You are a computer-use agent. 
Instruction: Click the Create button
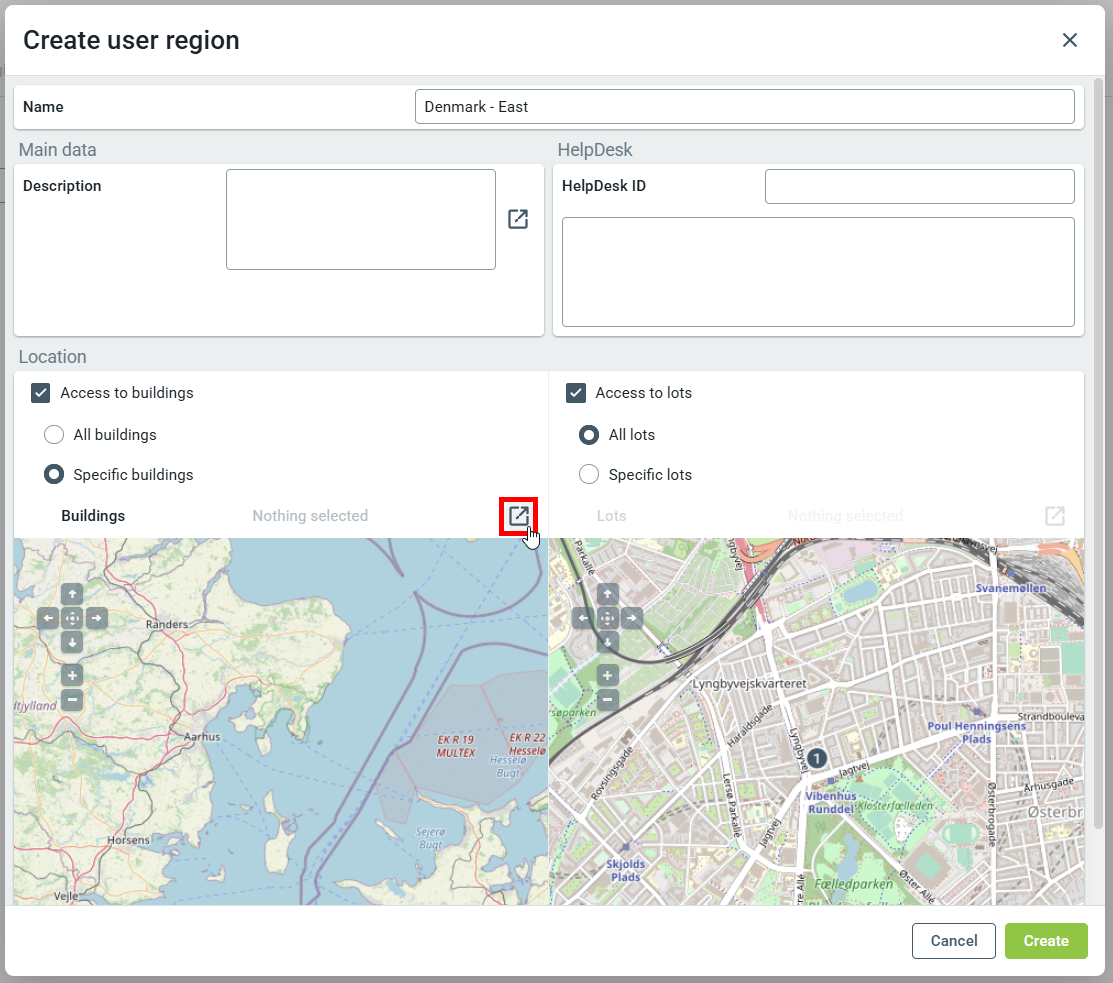[1046, 941]
